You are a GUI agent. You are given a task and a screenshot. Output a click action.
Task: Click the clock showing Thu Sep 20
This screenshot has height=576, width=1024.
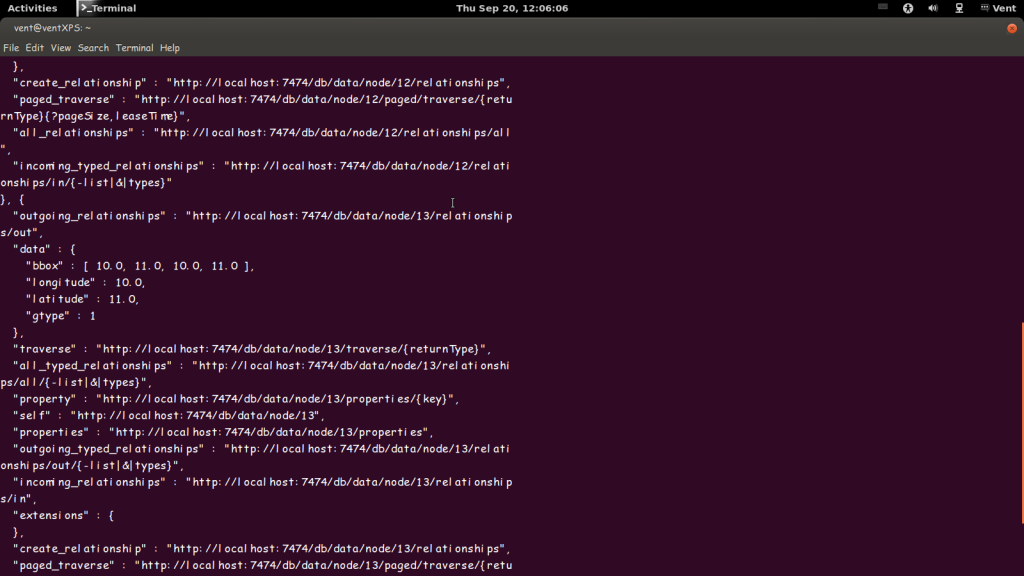[x=511, y=8]
